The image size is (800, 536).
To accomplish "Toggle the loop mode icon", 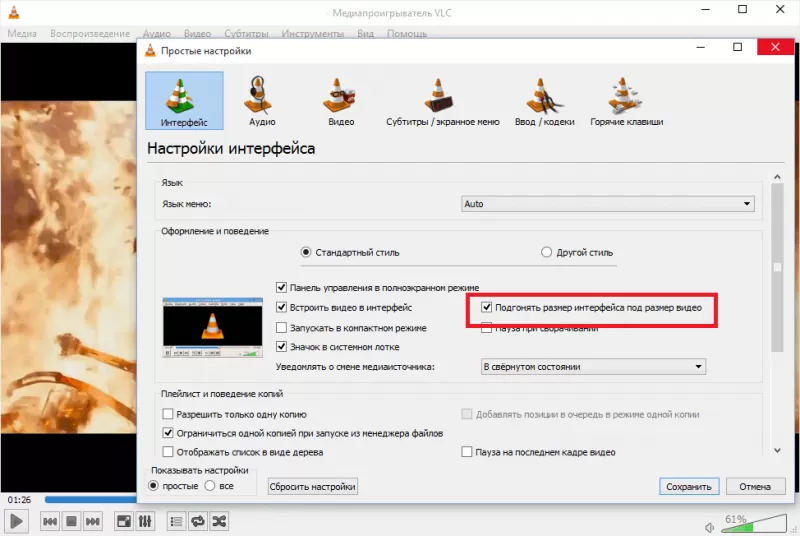I will click(198, 521).
